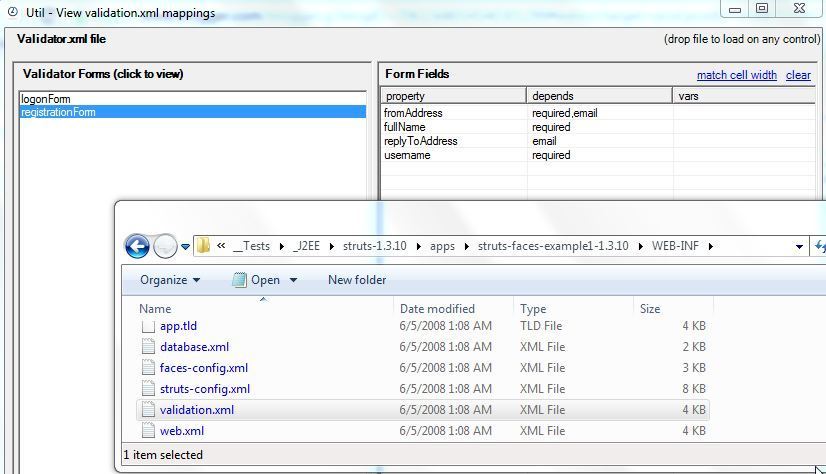This screenshot has width=826, height=474.
Task: Click the validation.xml file icon
Action: pos(148,410)
